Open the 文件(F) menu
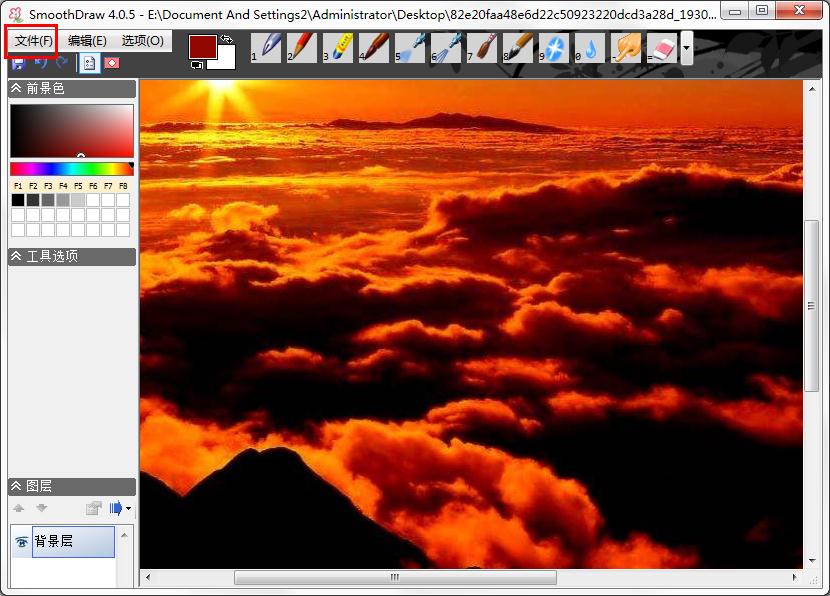 pyautogui.click(x=34, y=41)
